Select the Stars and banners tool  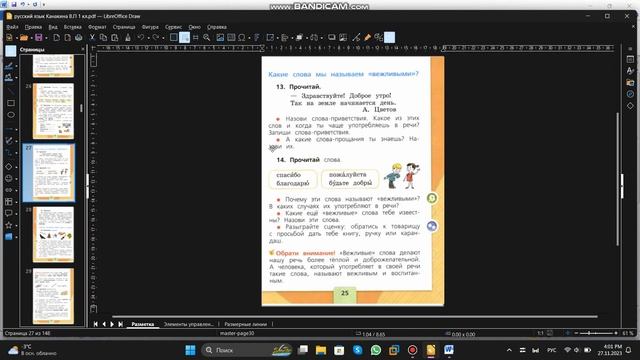tap(9, 225)
